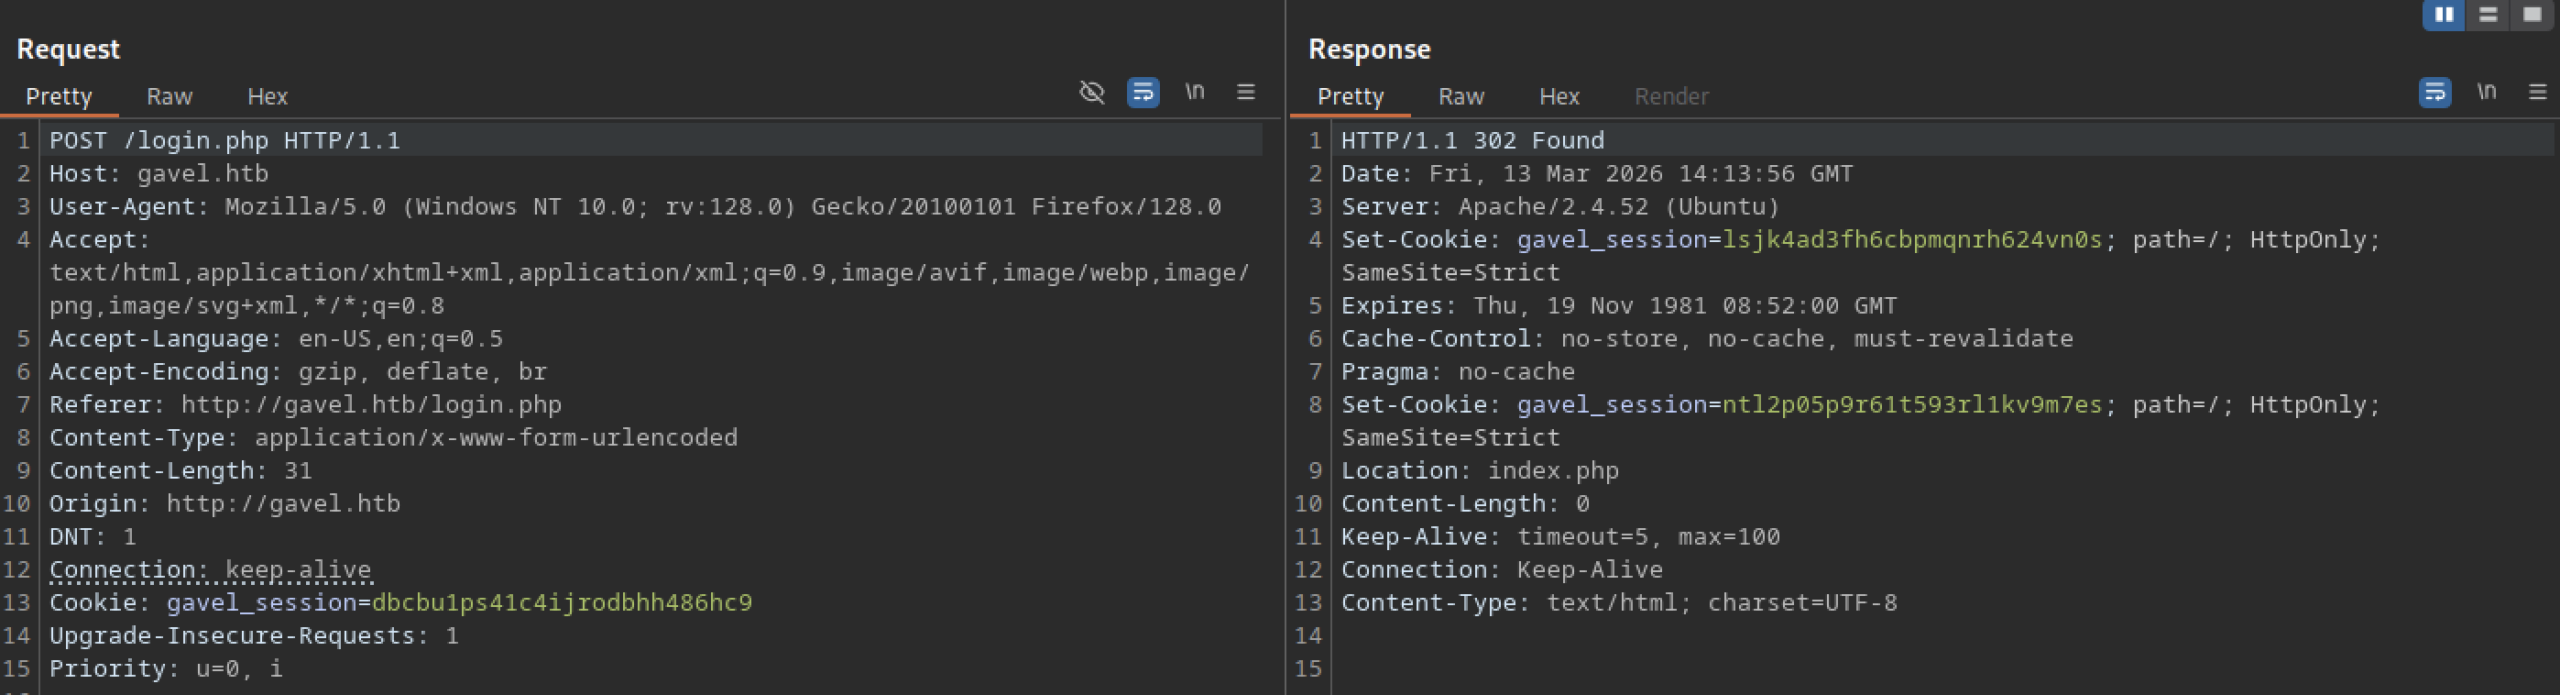This screenshot has height=695, width=2560.
Task: Toggle the eye-slash icon in Request panel
Action: (1092, 93)
